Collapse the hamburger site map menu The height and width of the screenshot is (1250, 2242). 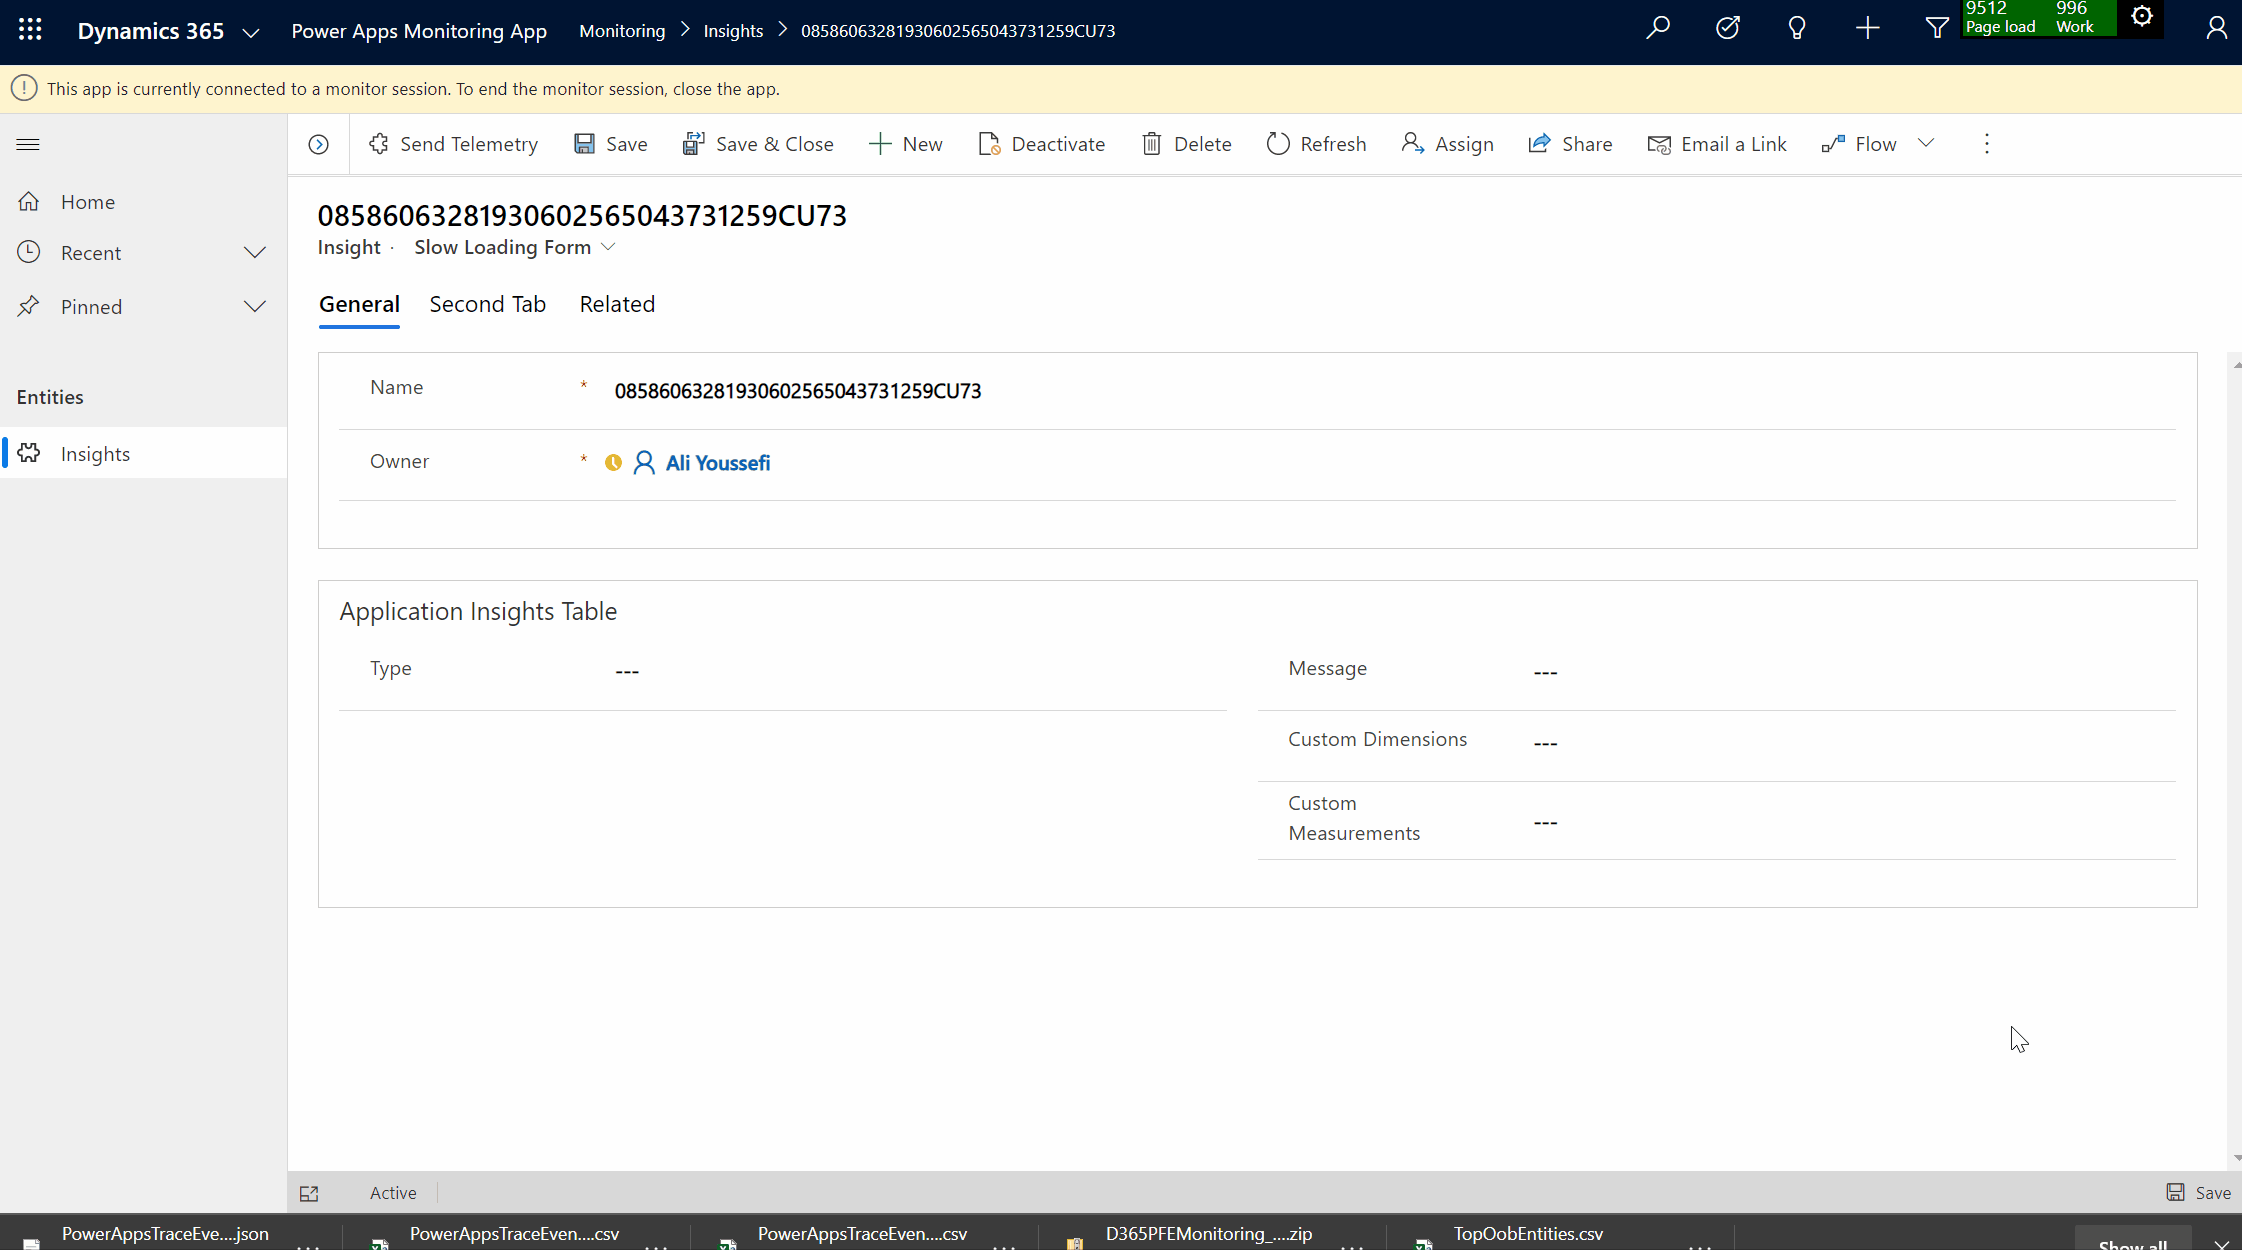[x=28, y=144]
